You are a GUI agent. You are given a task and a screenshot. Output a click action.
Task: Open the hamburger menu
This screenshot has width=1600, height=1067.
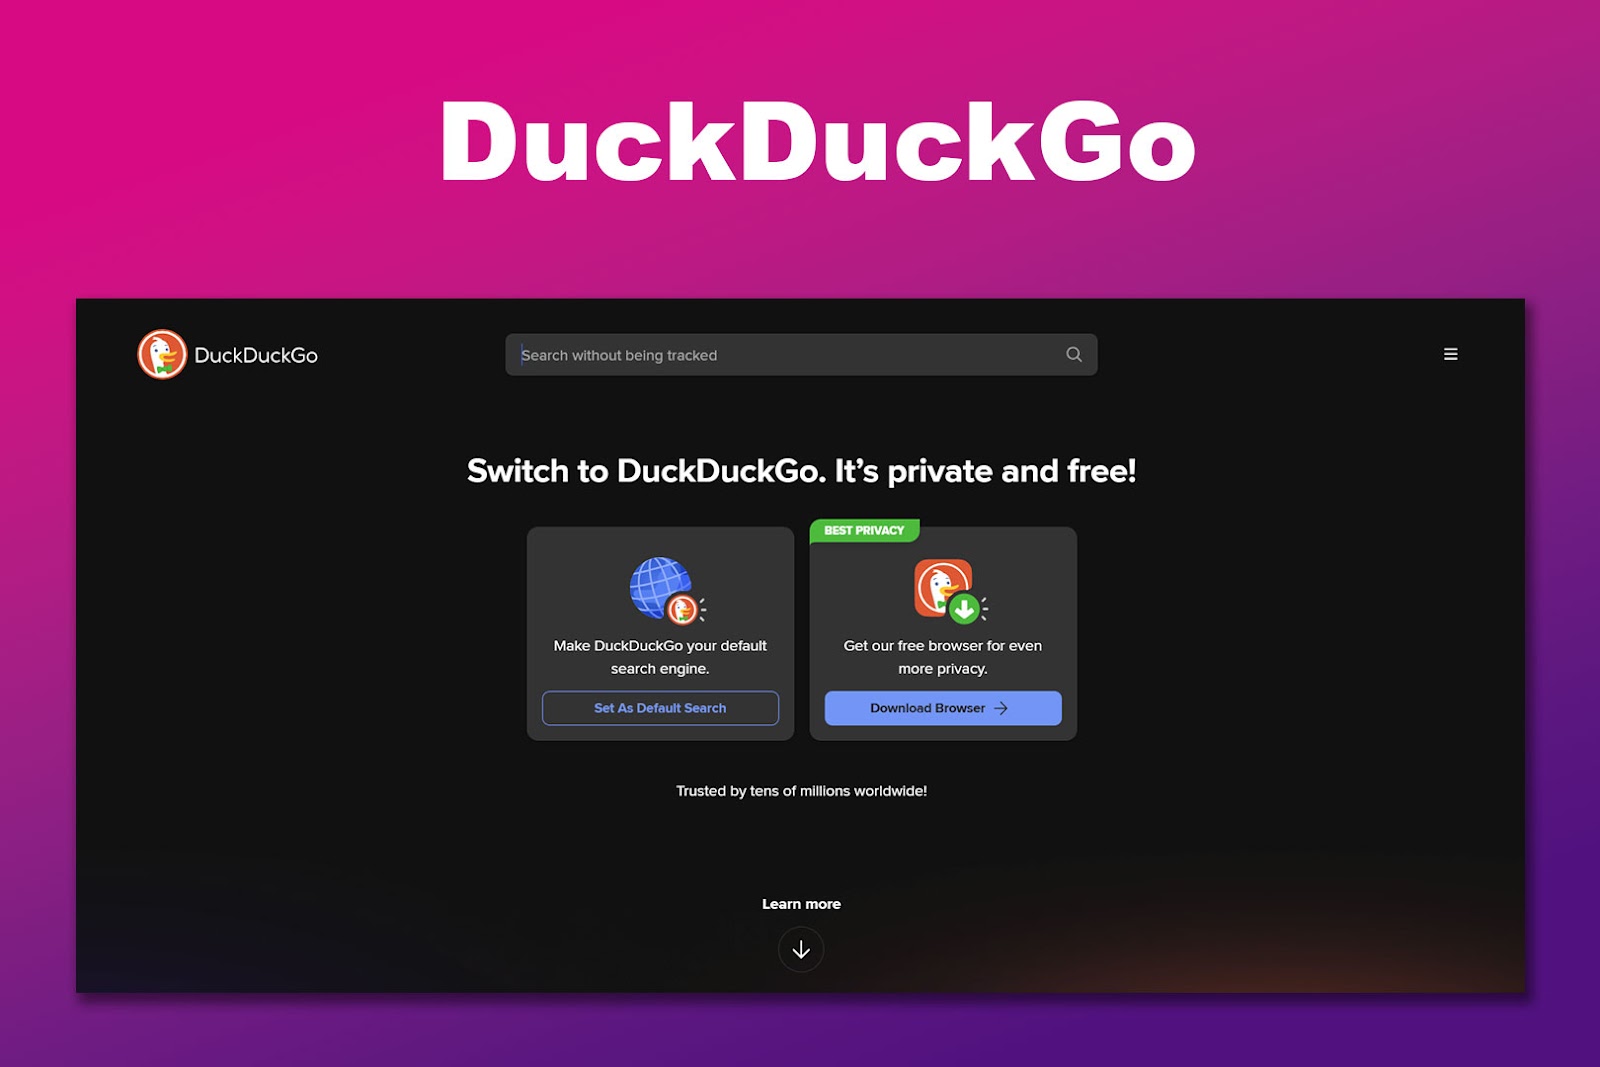click(x=1450, y=354)
